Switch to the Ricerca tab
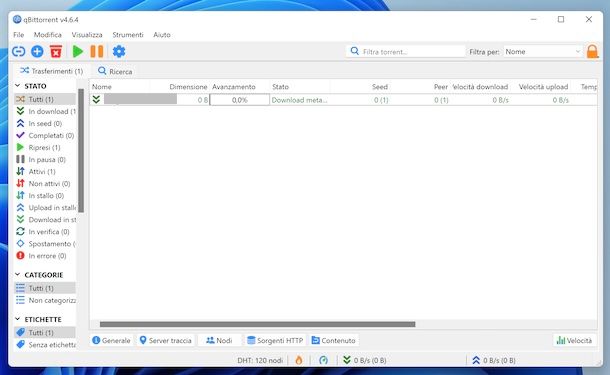The width and height of the screenshot is (610, 375). [115, 71]
